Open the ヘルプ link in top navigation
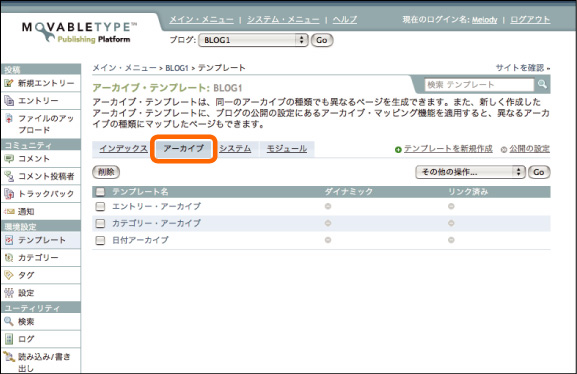This screenshot has height=374, width=577. 345,20
